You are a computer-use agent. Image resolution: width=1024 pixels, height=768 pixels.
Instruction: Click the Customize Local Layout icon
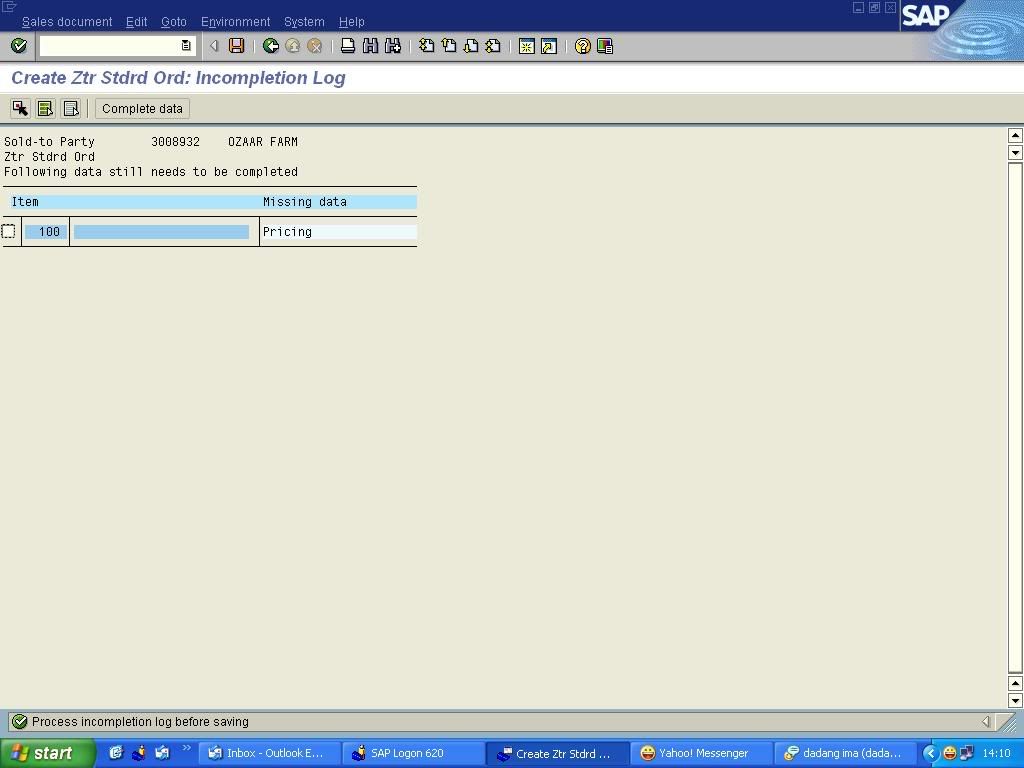pos(605,46)
